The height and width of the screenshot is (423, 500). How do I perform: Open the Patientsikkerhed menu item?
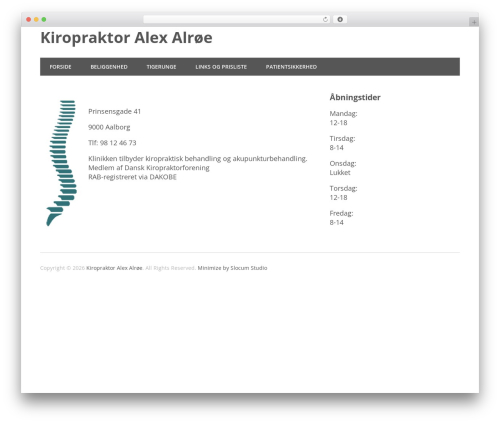pyautogui.click(x=291, y=67)
